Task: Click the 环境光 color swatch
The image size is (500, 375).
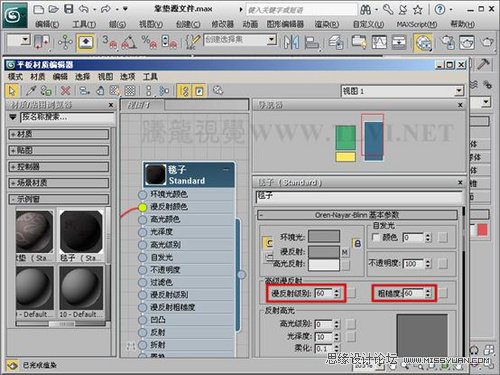Action: (324, 236)
